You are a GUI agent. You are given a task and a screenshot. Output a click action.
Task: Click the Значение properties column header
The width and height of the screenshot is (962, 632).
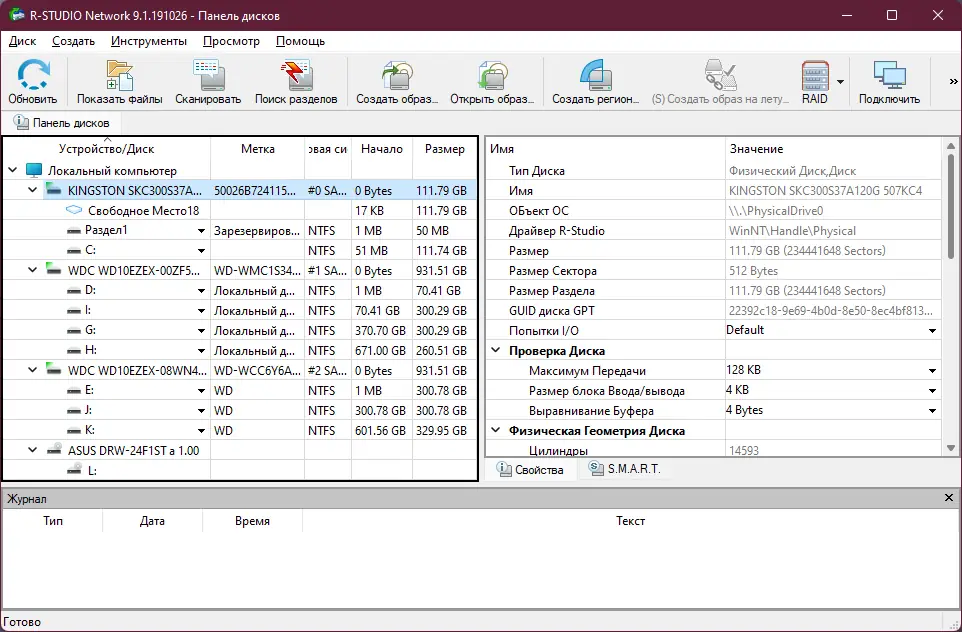pyautogui.click(x=833, y=148)
